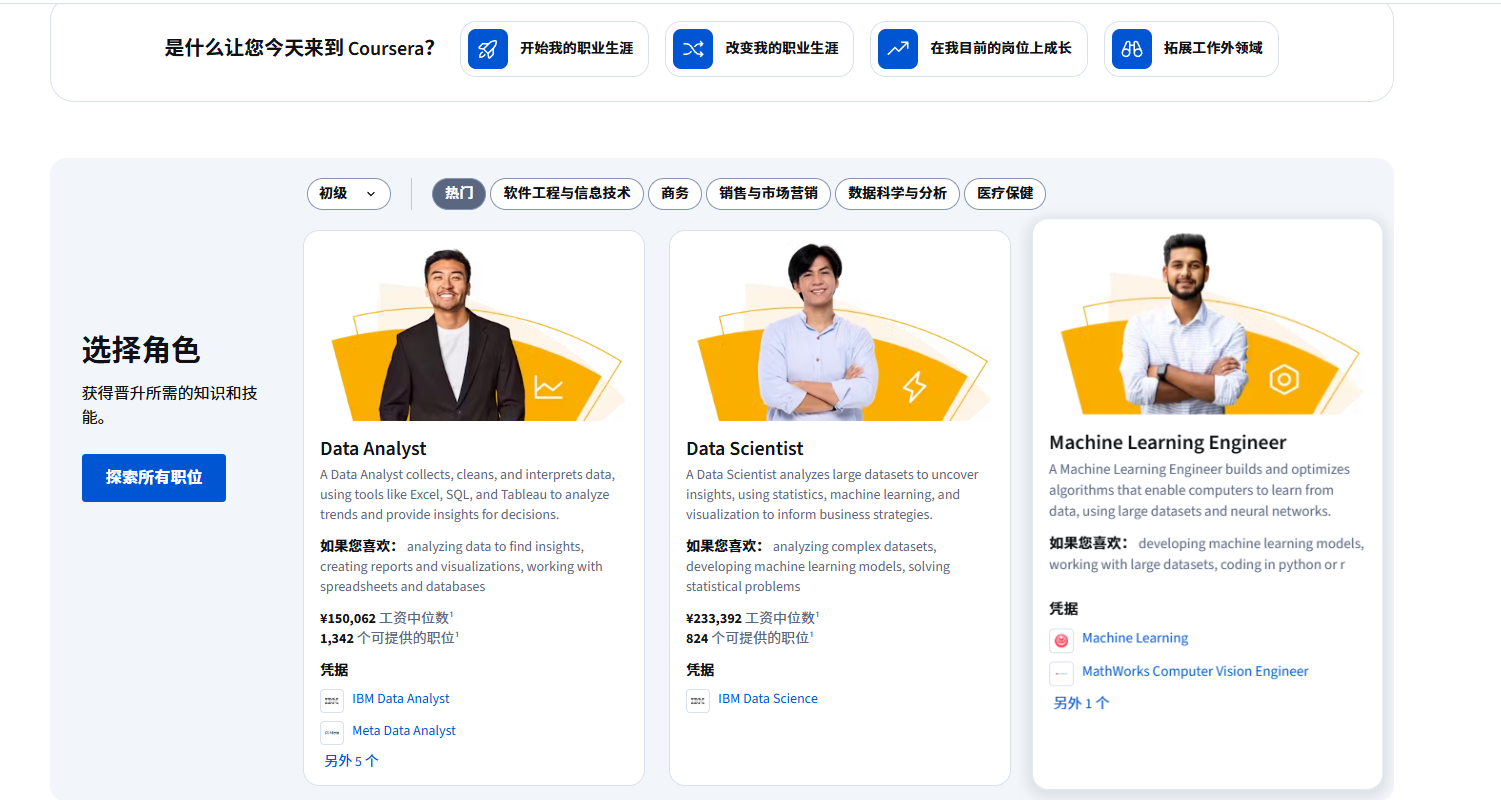Open the 初级 level dropdown
This screenshot has width=1501, height=800.
pos(348,193)
